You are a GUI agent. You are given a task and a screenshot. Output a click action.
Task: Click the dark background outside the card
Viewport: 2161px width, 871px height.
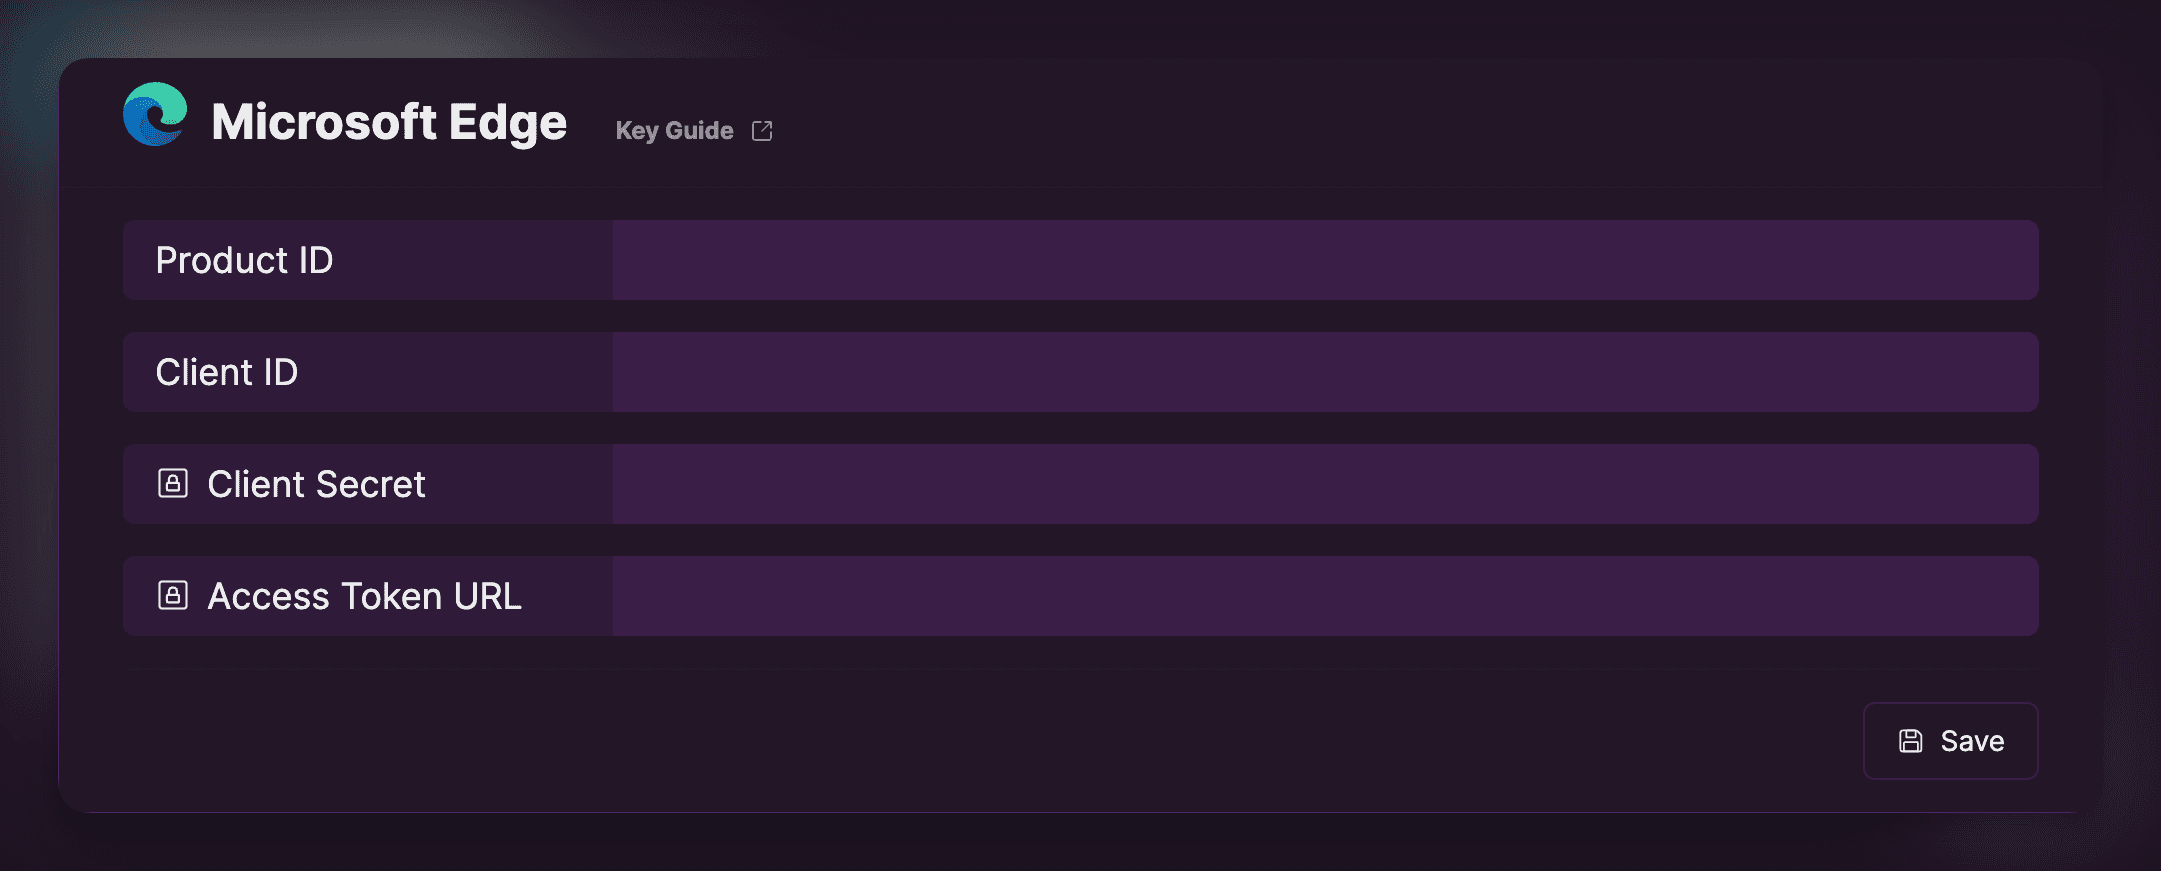pos(1000,845)
